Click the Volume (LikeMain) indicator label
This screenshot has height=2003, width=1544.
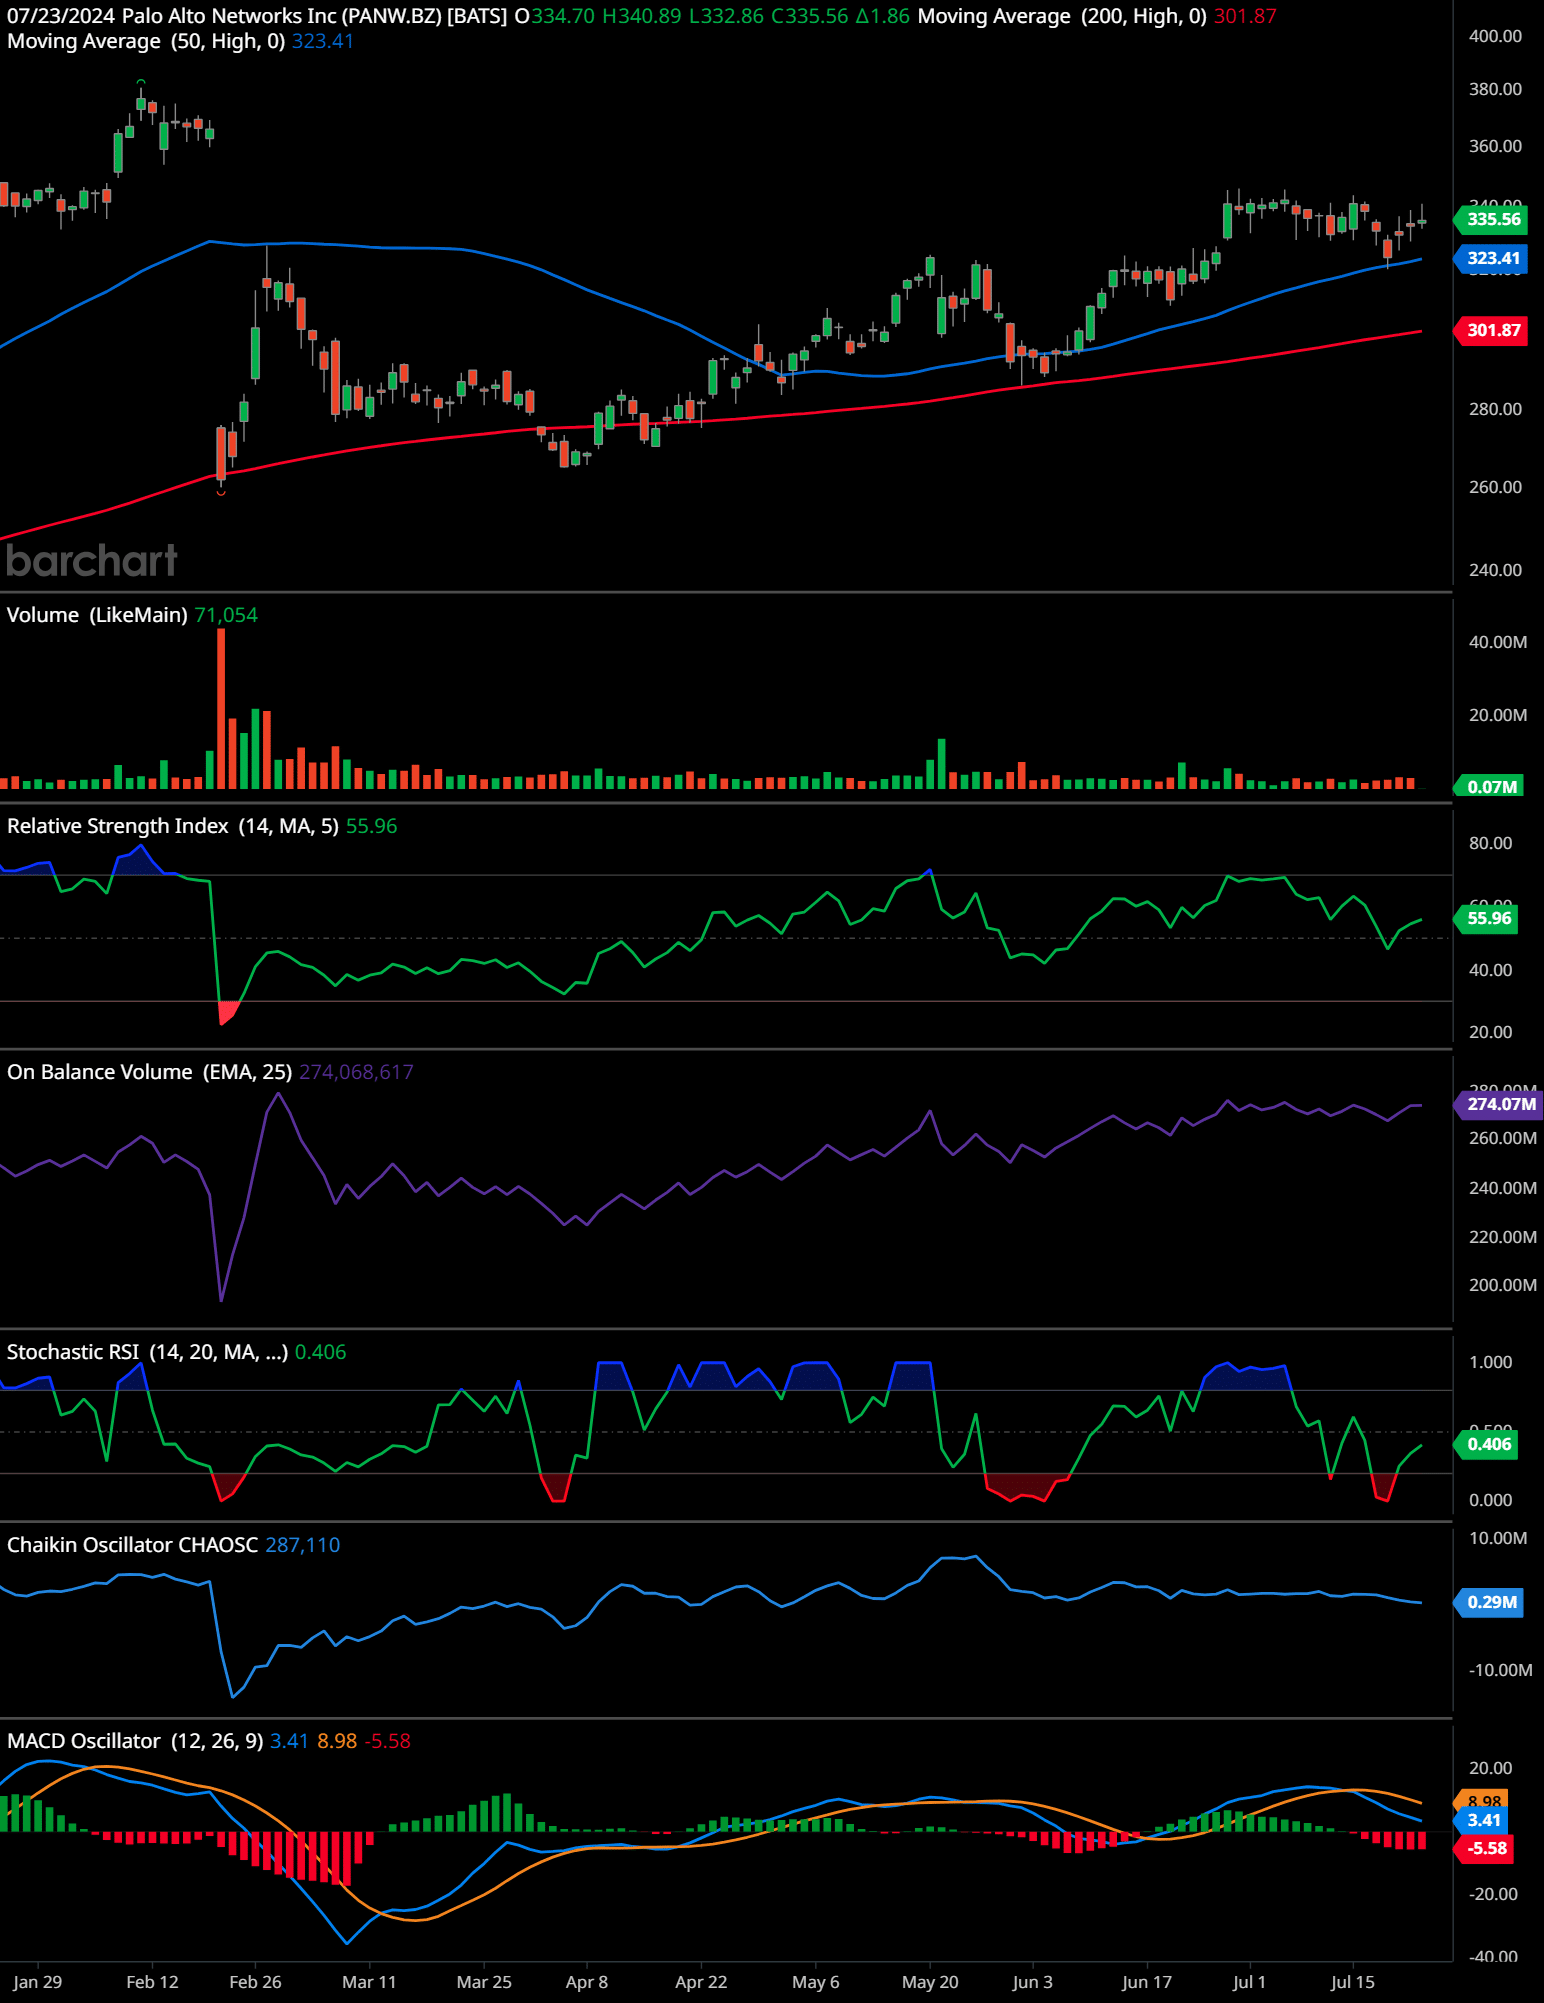click(x=97, y=615)
